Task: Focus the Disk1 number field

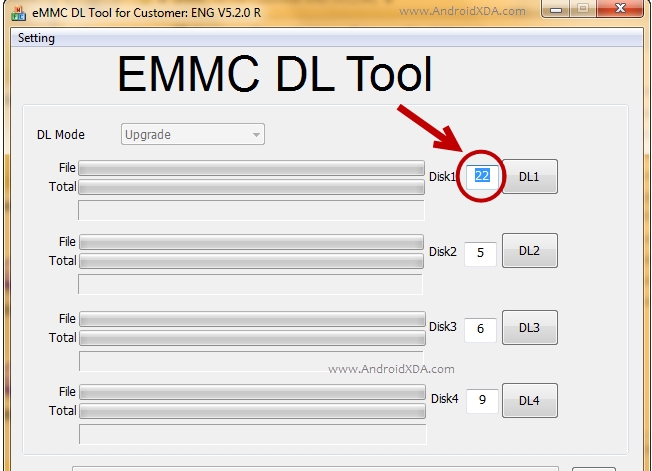Action: point(482,176)
